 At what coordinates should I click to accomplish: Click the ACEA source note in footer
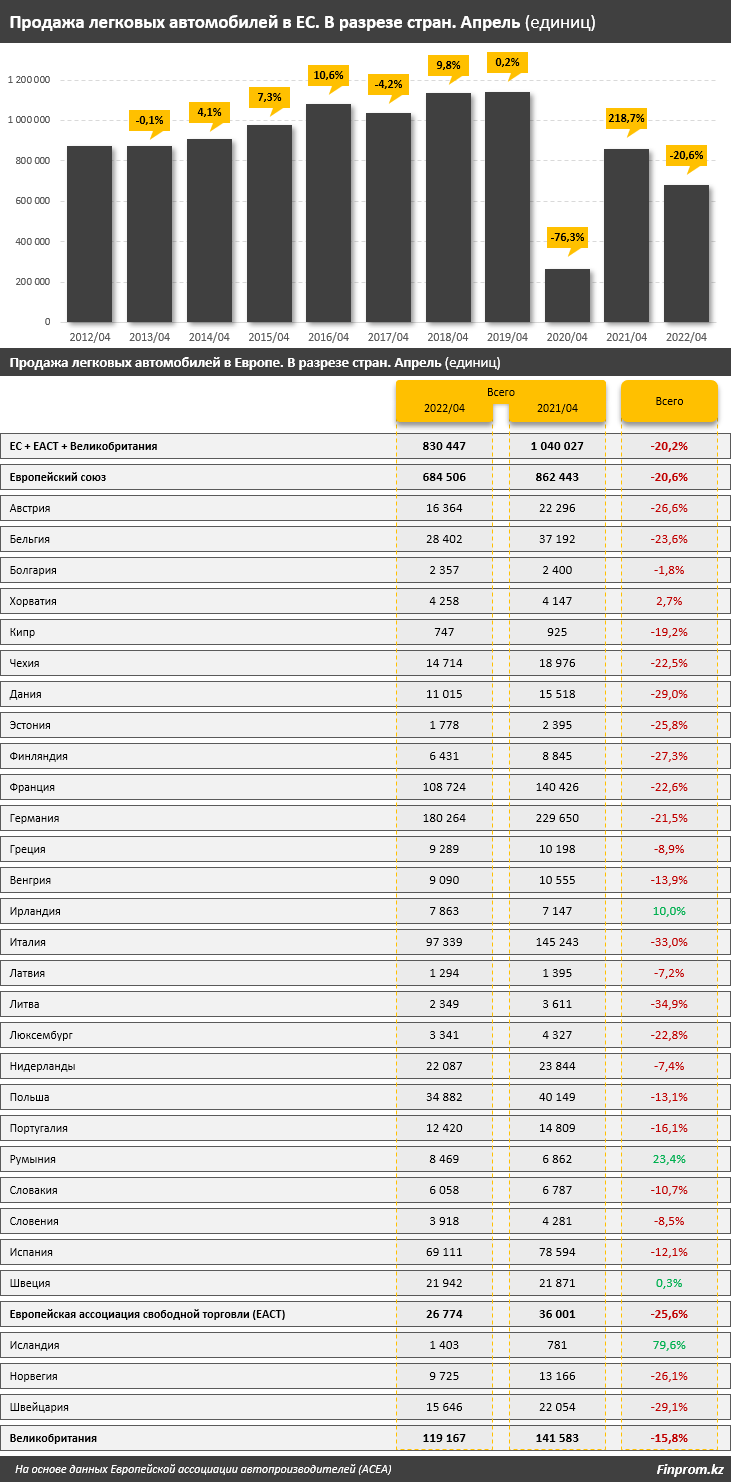[x=203, y=1469]
